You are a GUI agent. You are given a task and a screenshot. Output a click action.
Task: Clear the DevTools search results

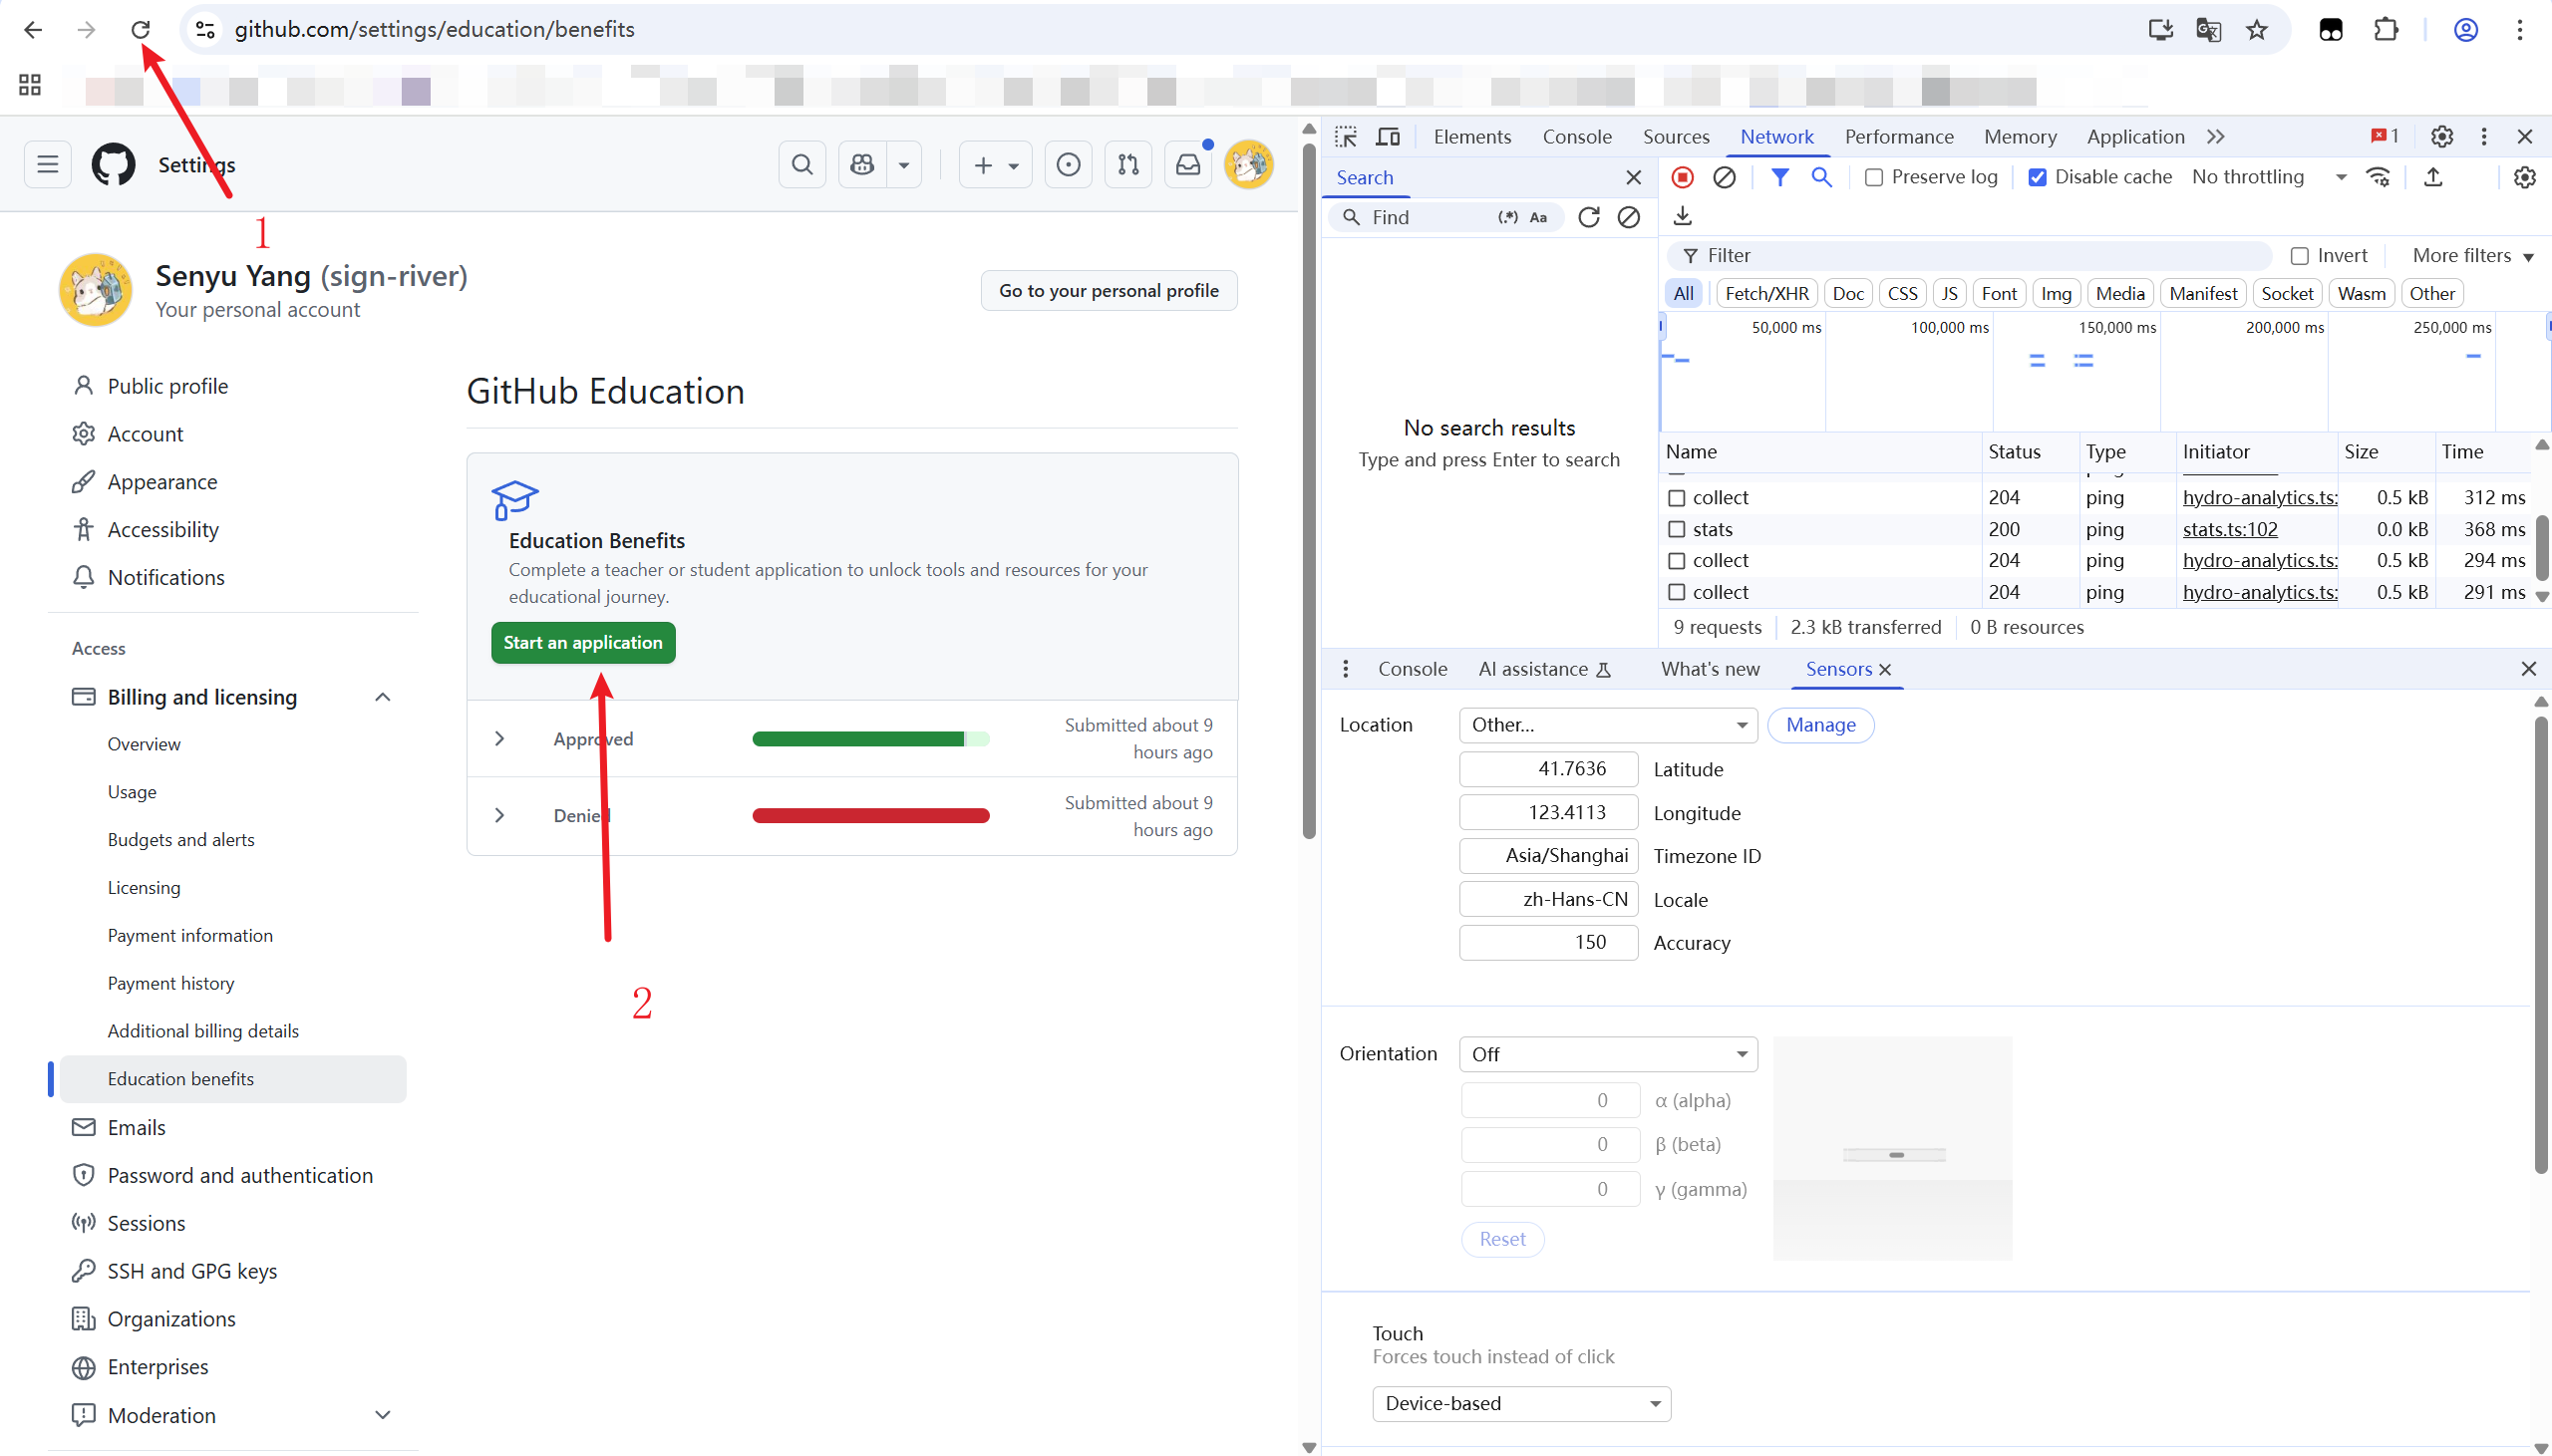(x=1628, y=217)
